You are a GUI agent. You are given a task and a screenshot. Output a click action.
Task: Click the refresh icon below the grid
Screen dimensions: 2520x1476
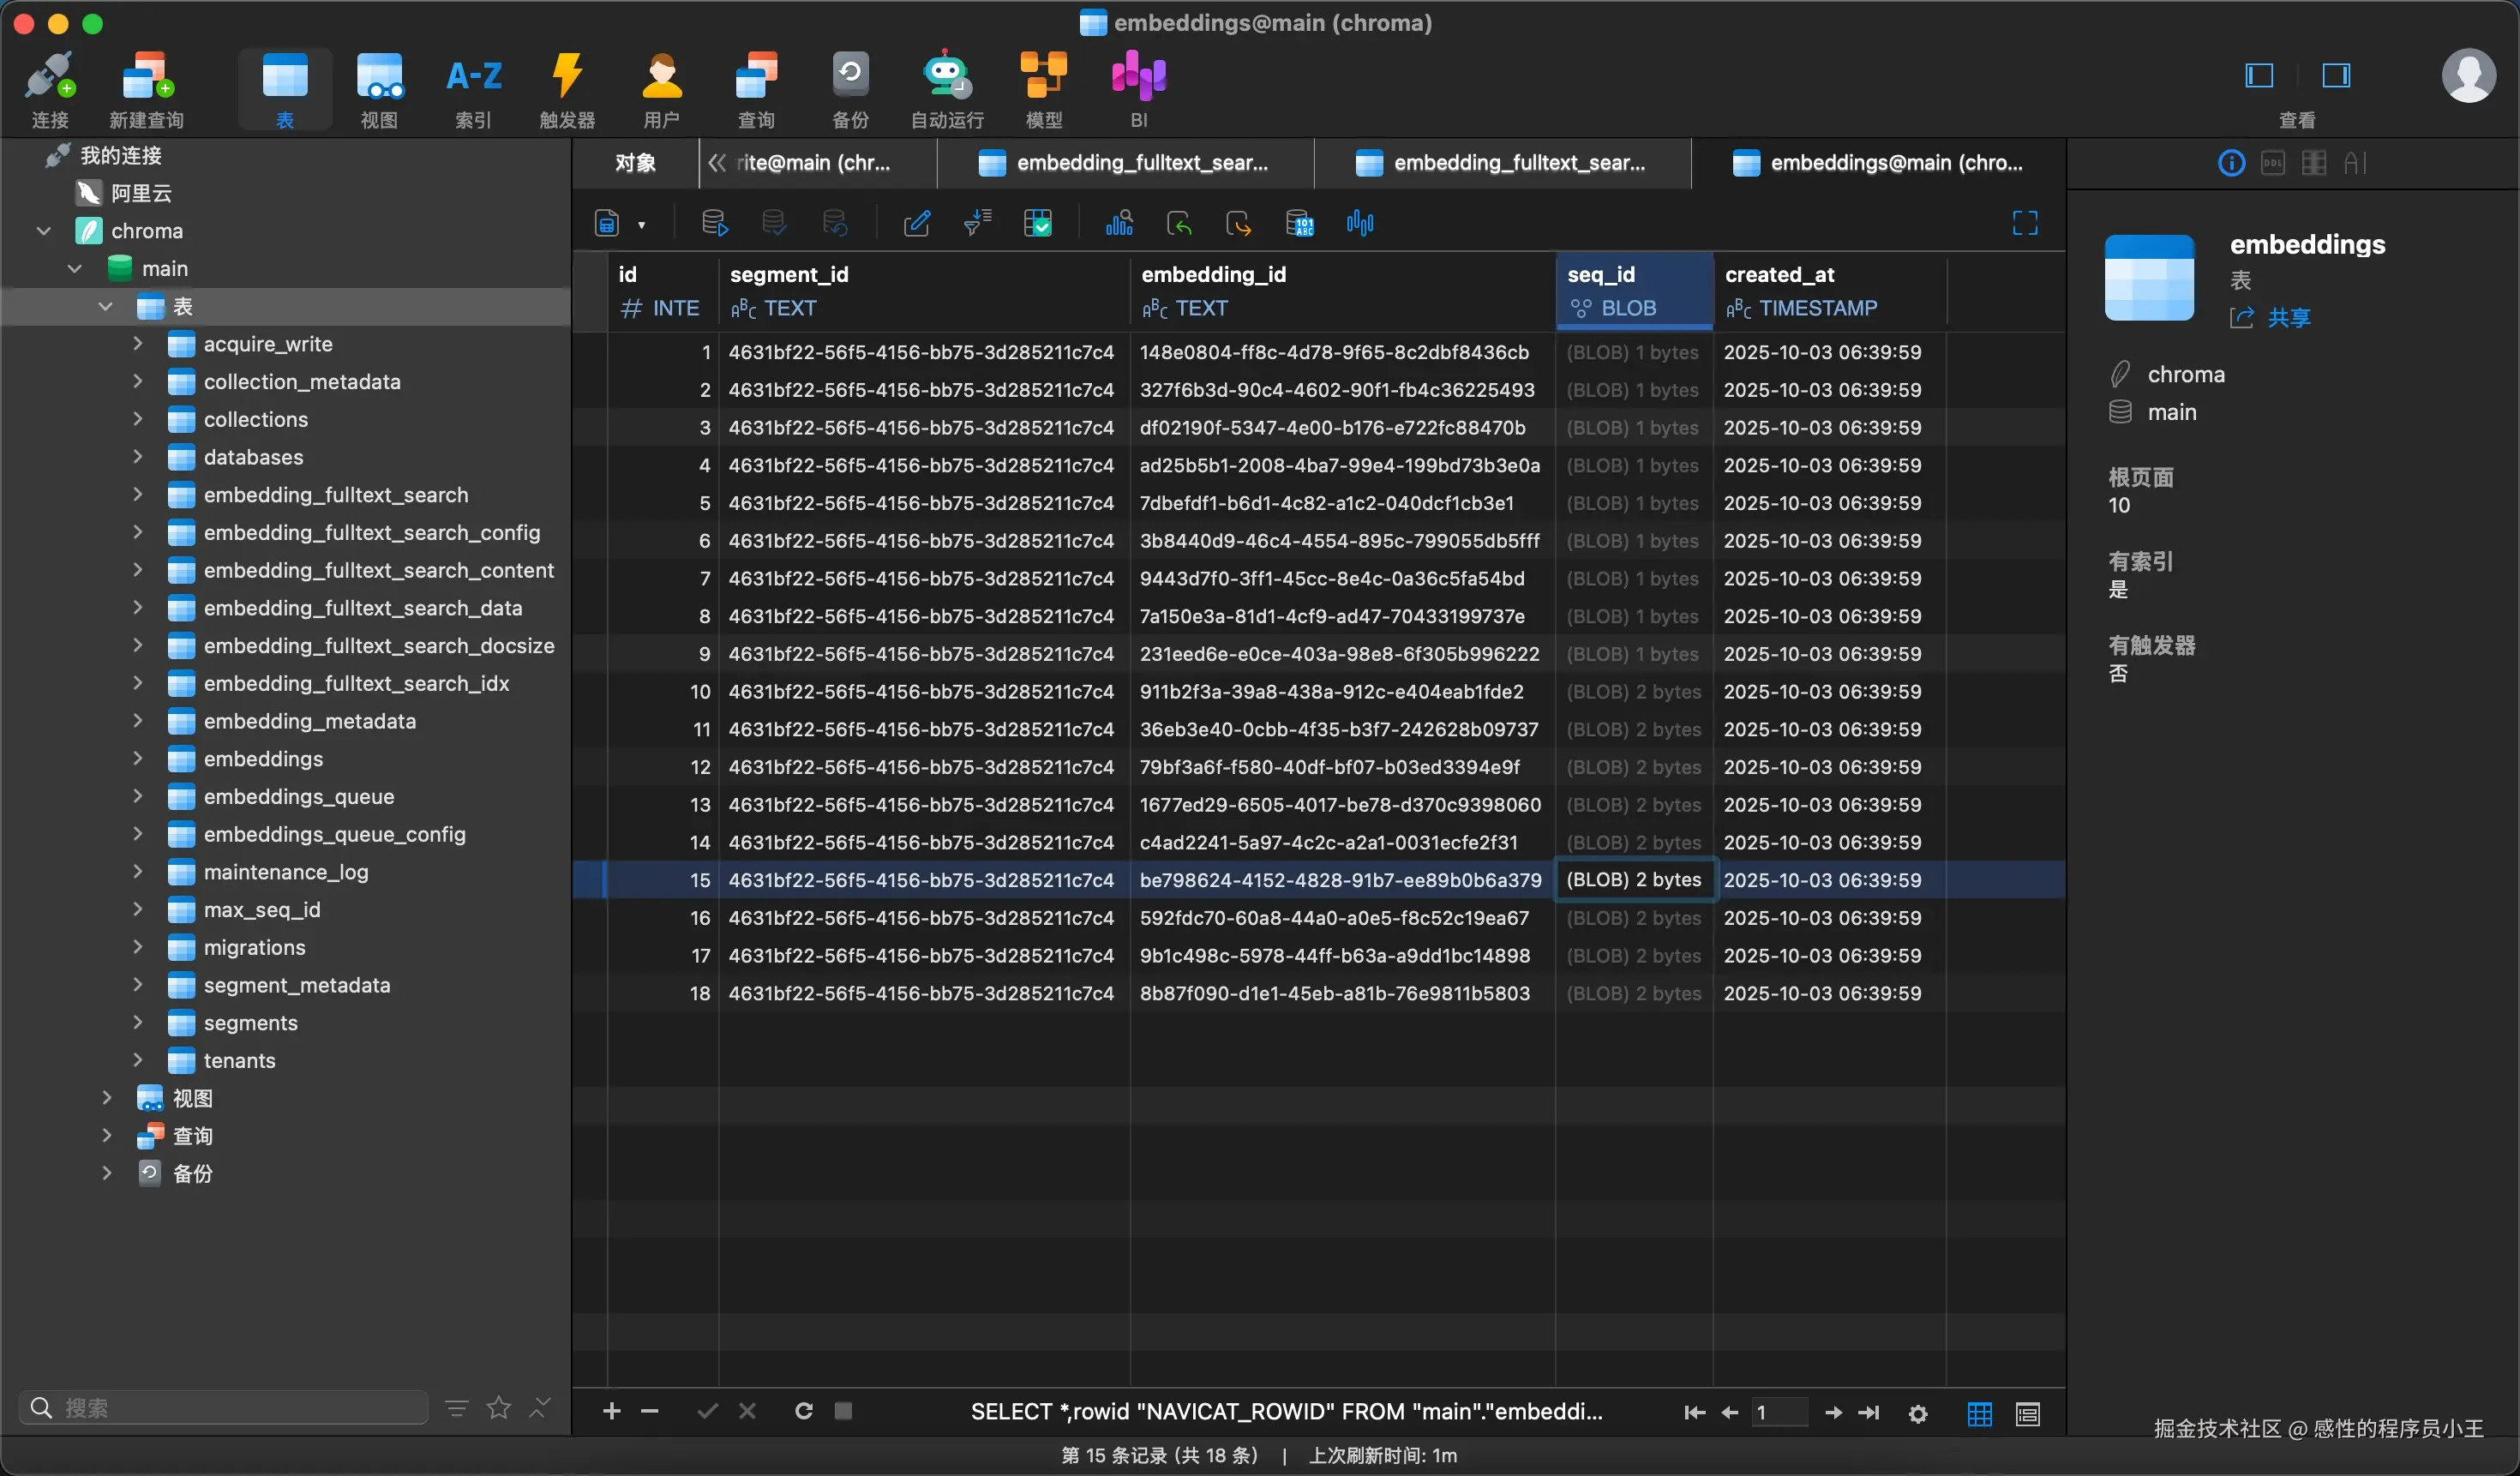803,1410
